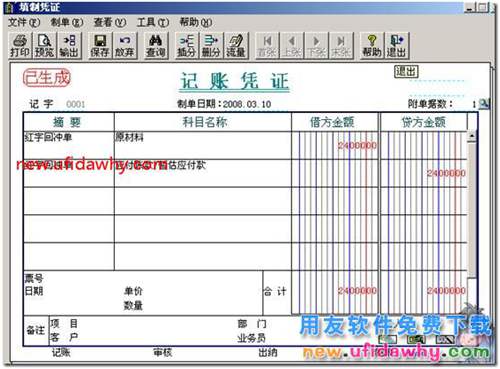Go to the first voucher 首张
500x369 pixels.
tap(267, 46)
